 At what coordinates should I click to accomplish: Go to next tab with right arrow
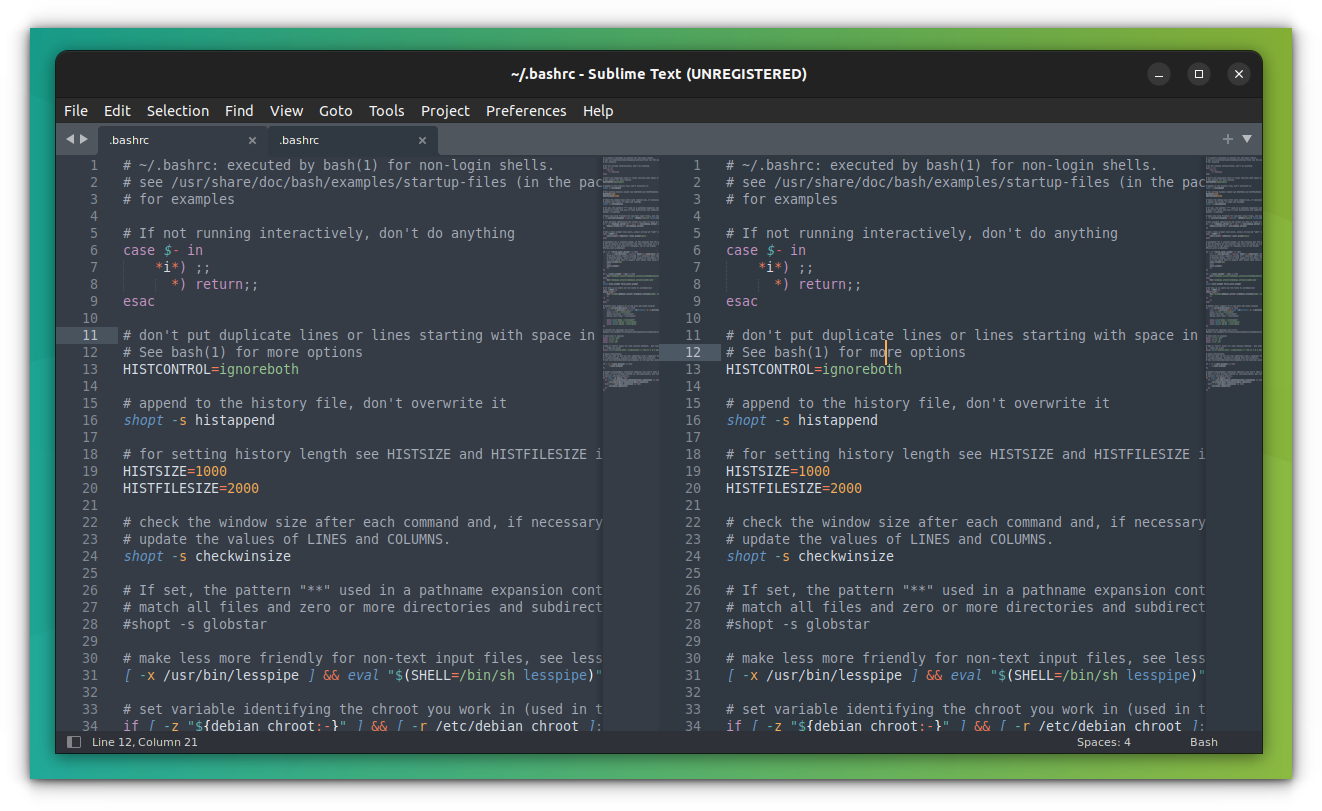coord(84,139)
